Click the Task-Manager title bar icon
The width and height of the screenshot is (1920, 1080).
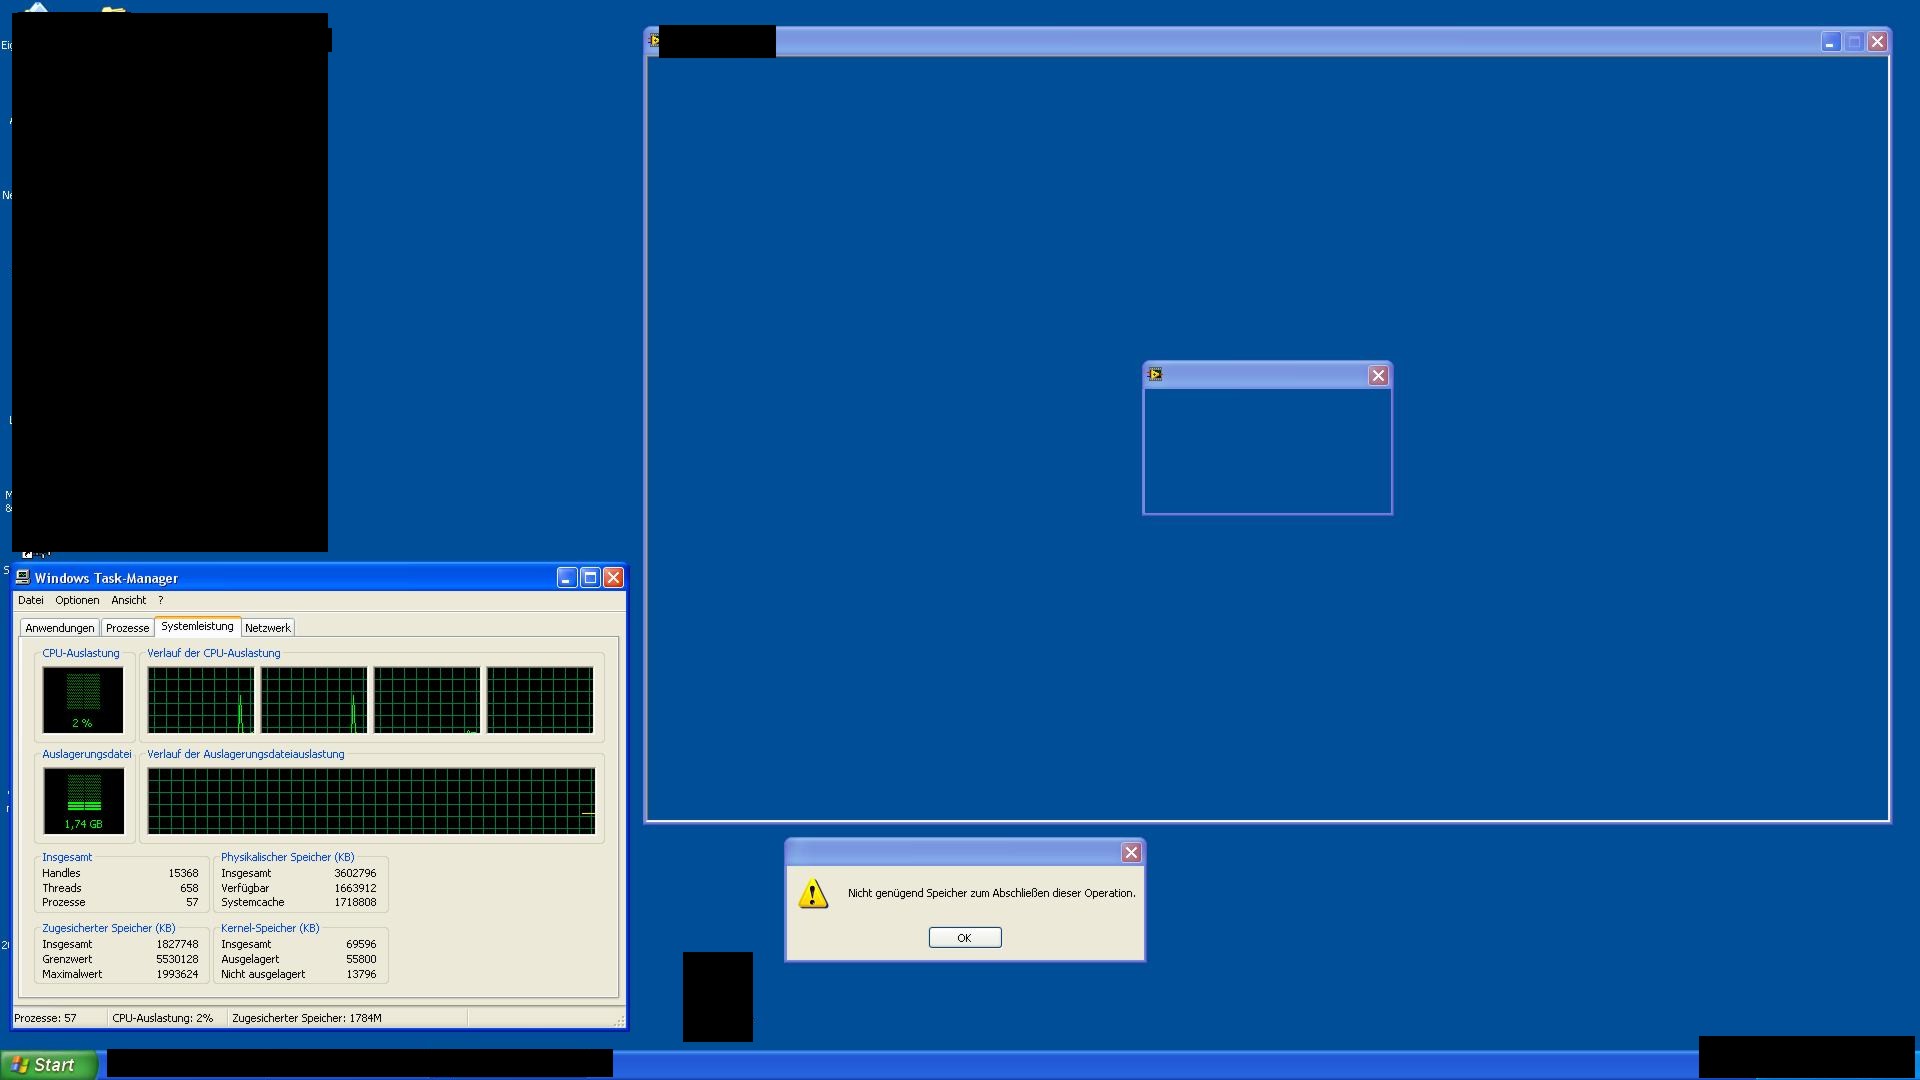point(23,578)
